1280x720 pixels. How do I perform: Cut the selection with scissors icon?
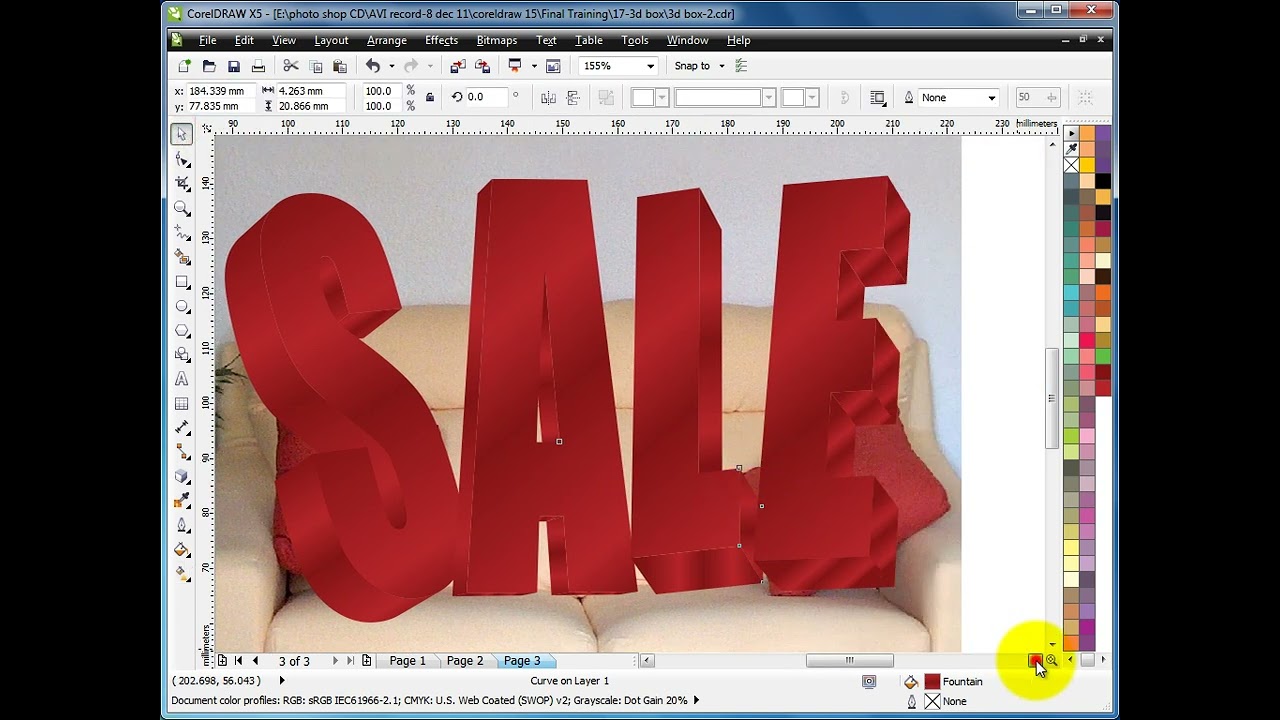pos(291,66)
